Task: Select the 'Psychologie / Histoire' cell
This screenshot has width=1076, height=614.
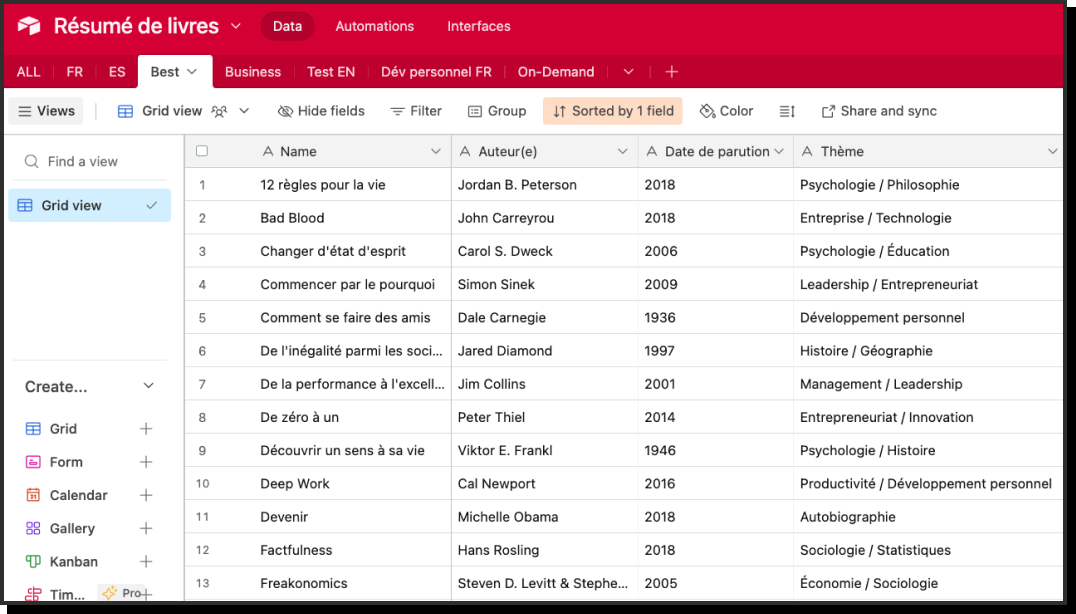Action: click(x=928, y=451)
